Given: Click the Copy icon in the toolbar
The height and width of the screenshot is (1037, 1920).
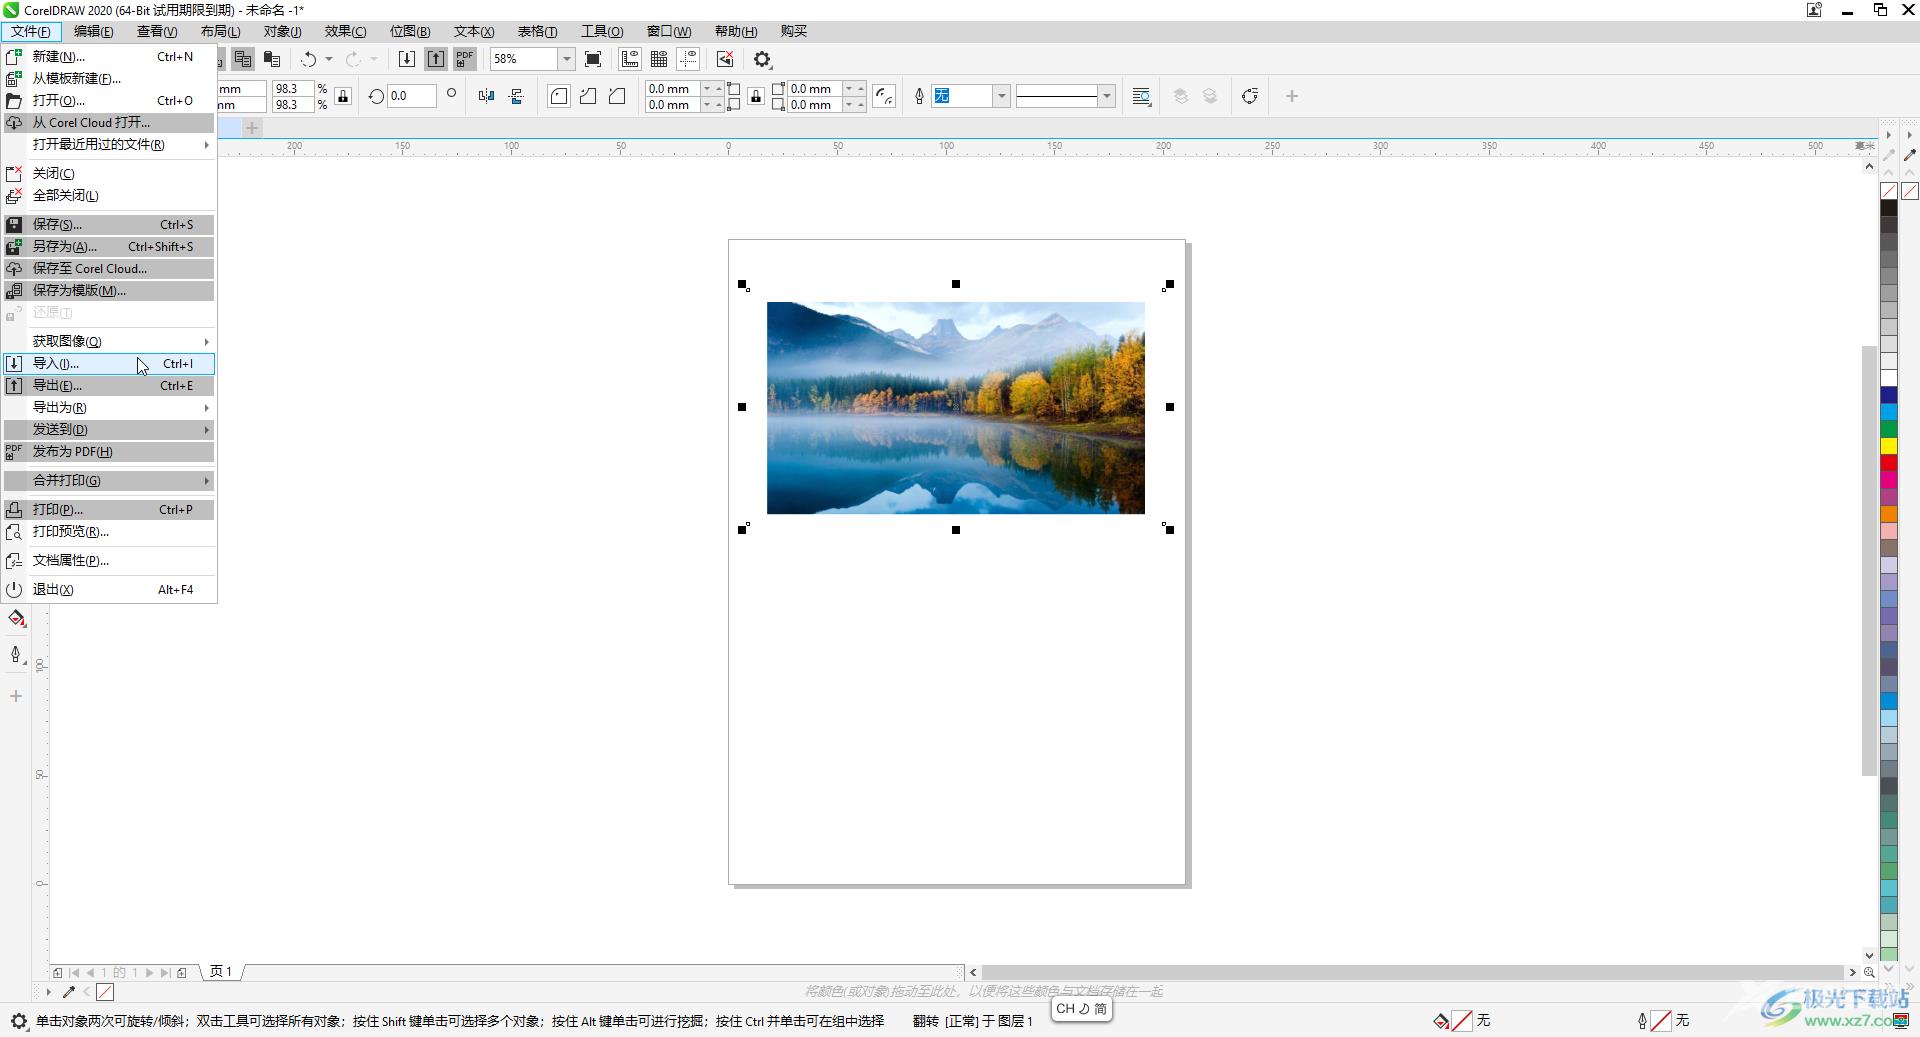Looking at the screenshot, I should click(243, 59).
